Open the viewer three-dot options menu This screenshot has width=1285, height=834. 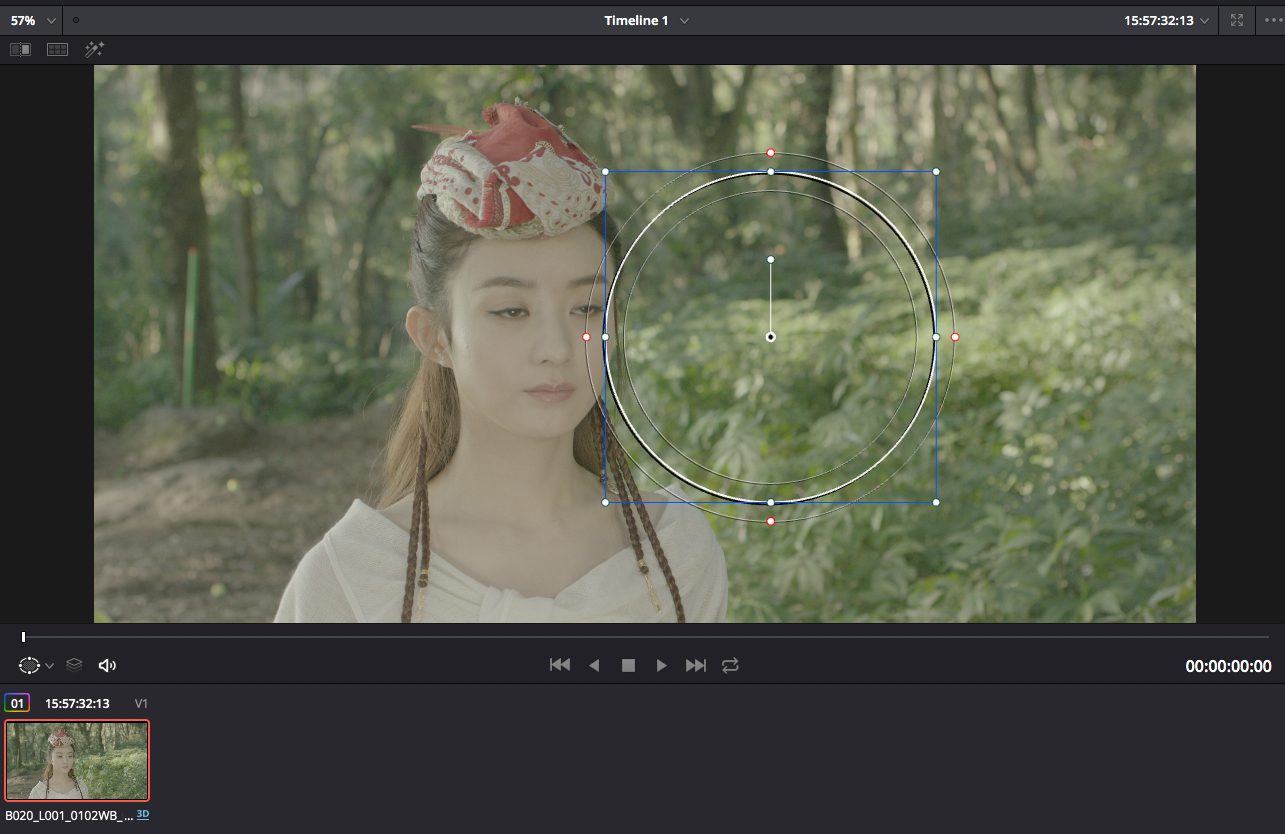click(x=1271, y=20)
